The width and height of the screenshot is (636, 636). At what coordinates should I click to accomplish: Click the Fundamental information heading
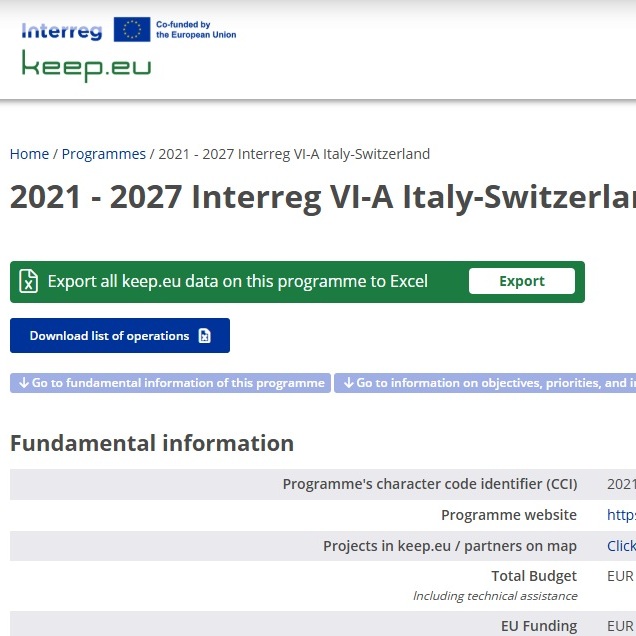[x=152, y=443]
